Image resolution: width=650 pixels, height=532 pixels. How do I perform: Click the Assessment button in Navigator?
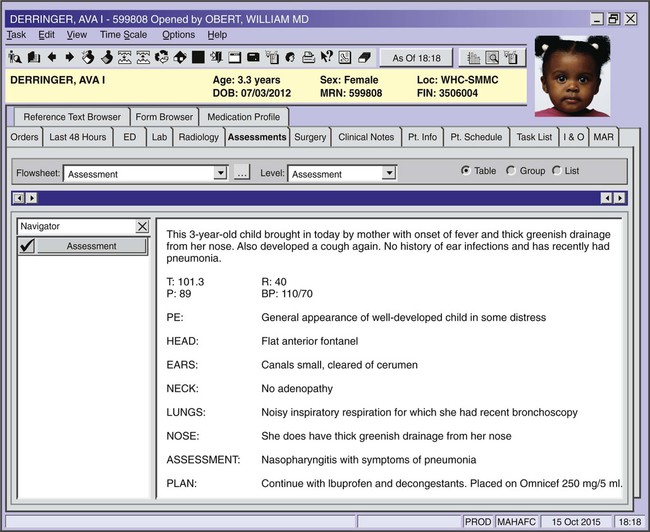[x=91, y=246]
